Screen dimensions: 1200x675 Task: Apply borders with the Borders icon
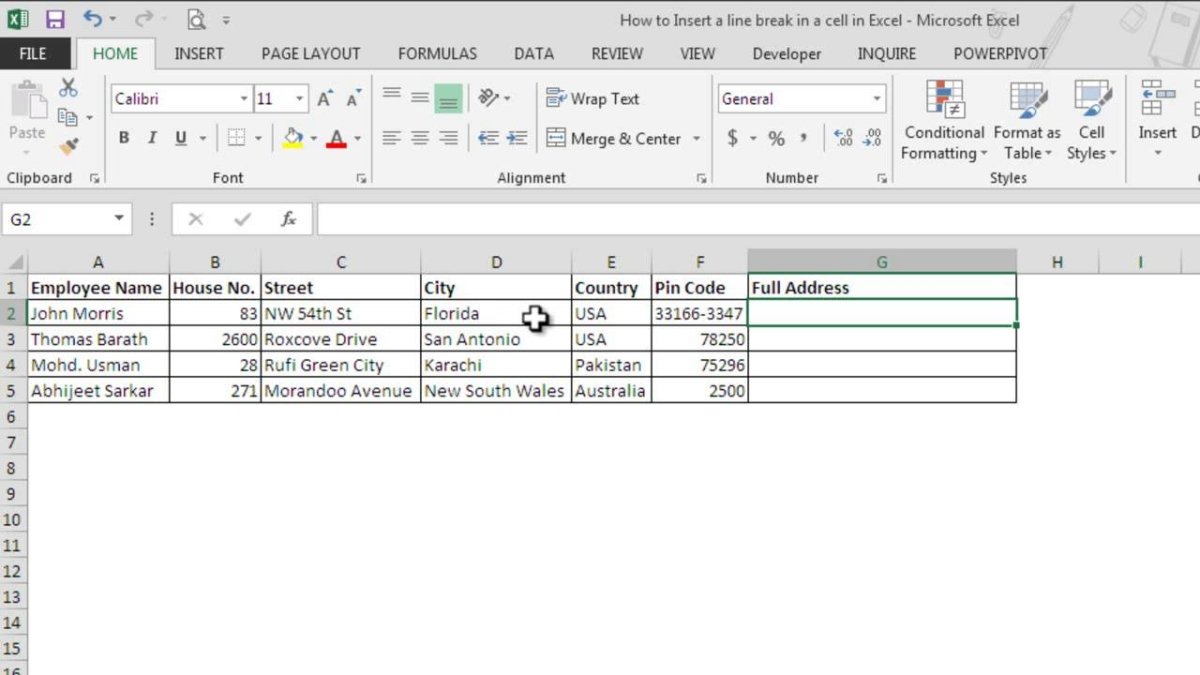(x=236, y=138)
